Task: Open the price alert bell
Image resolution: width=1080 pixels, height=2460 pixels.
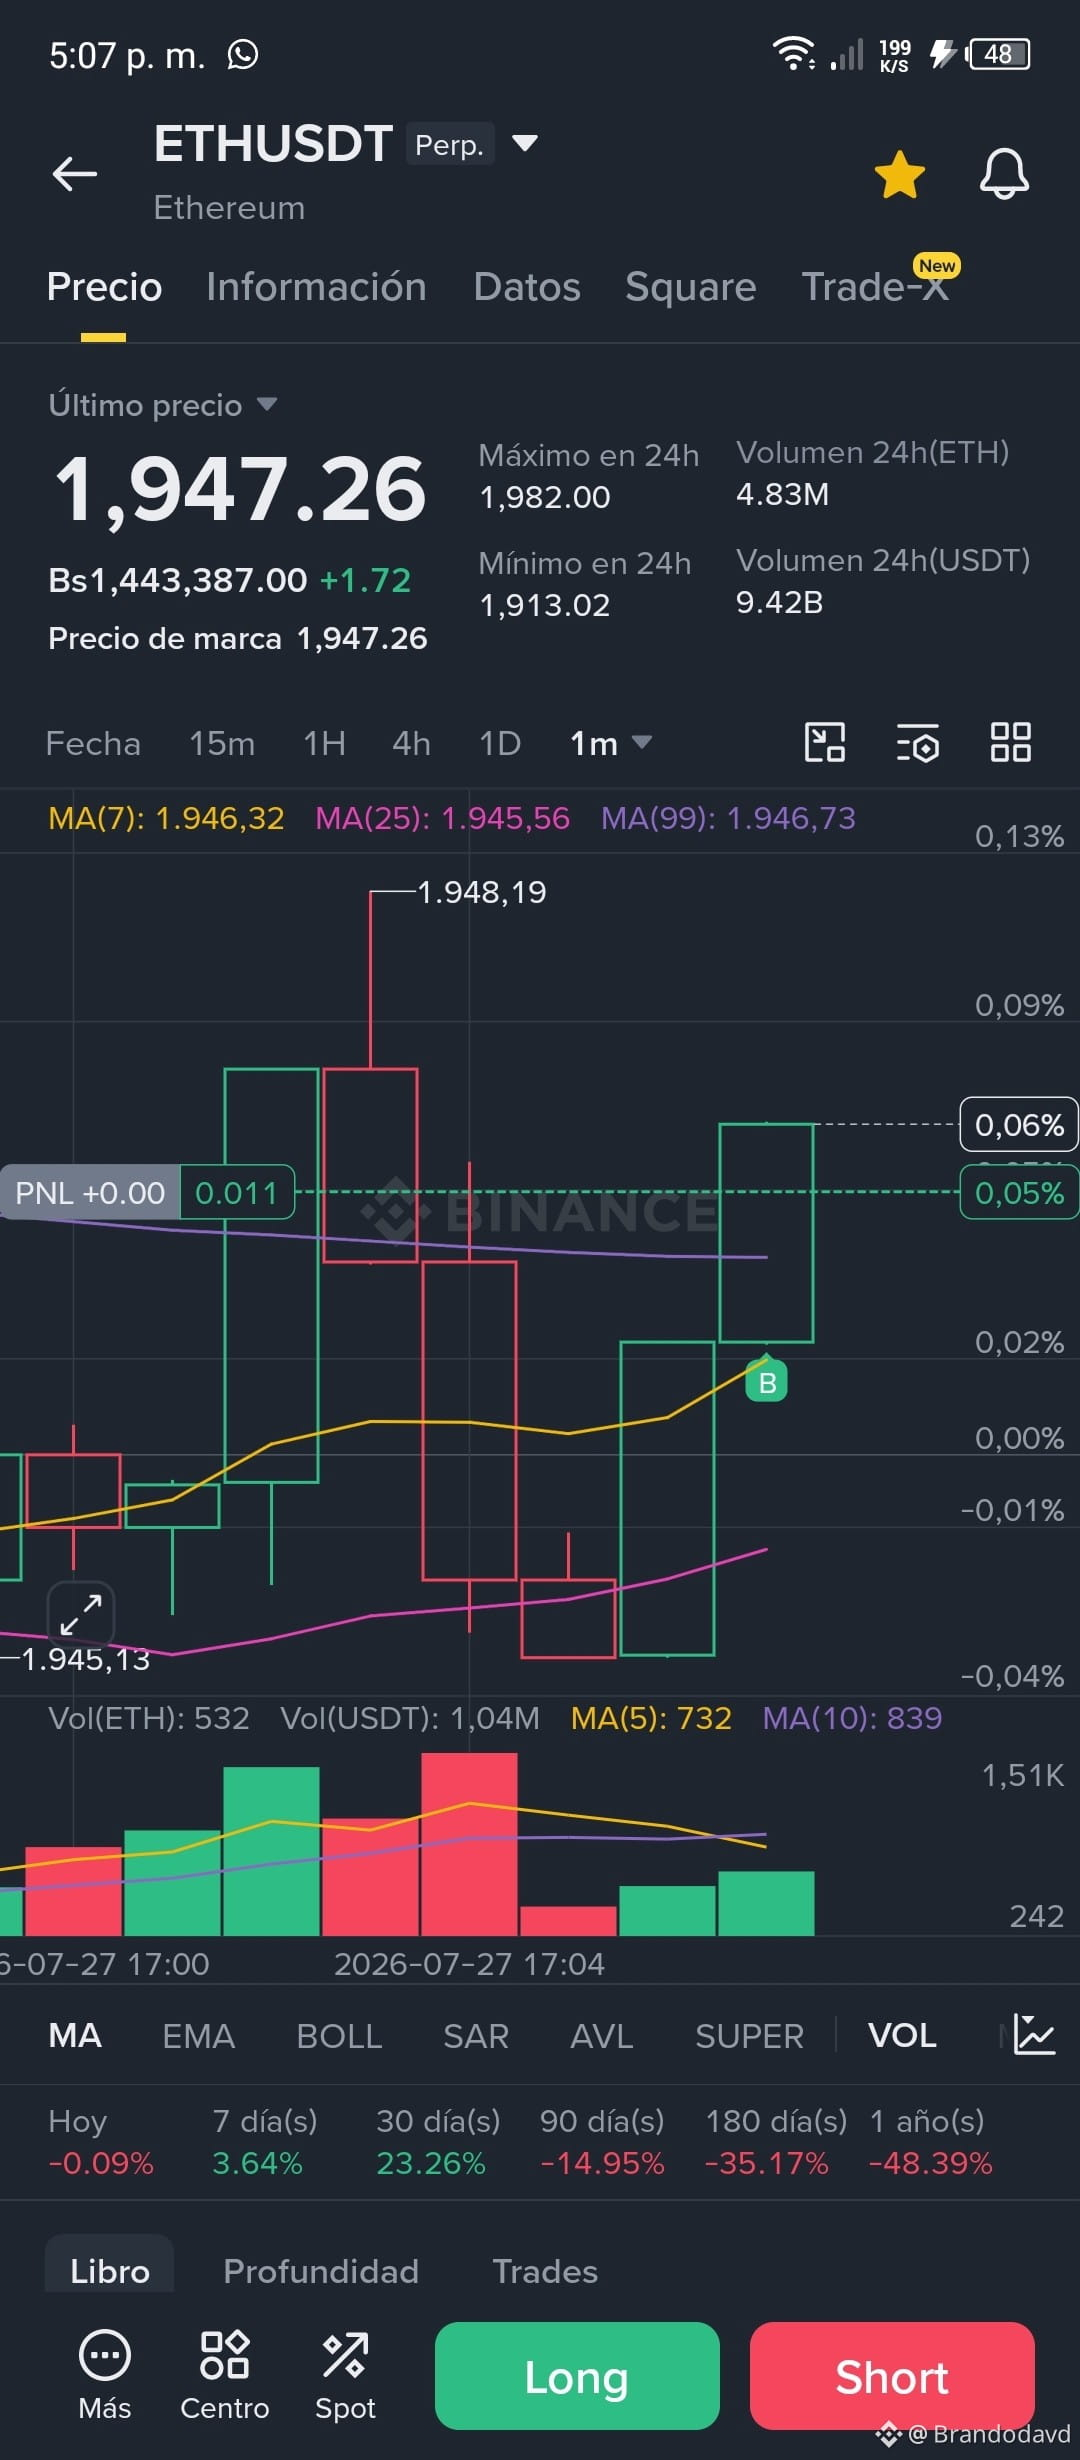Action: click(x=1004, y=175)
